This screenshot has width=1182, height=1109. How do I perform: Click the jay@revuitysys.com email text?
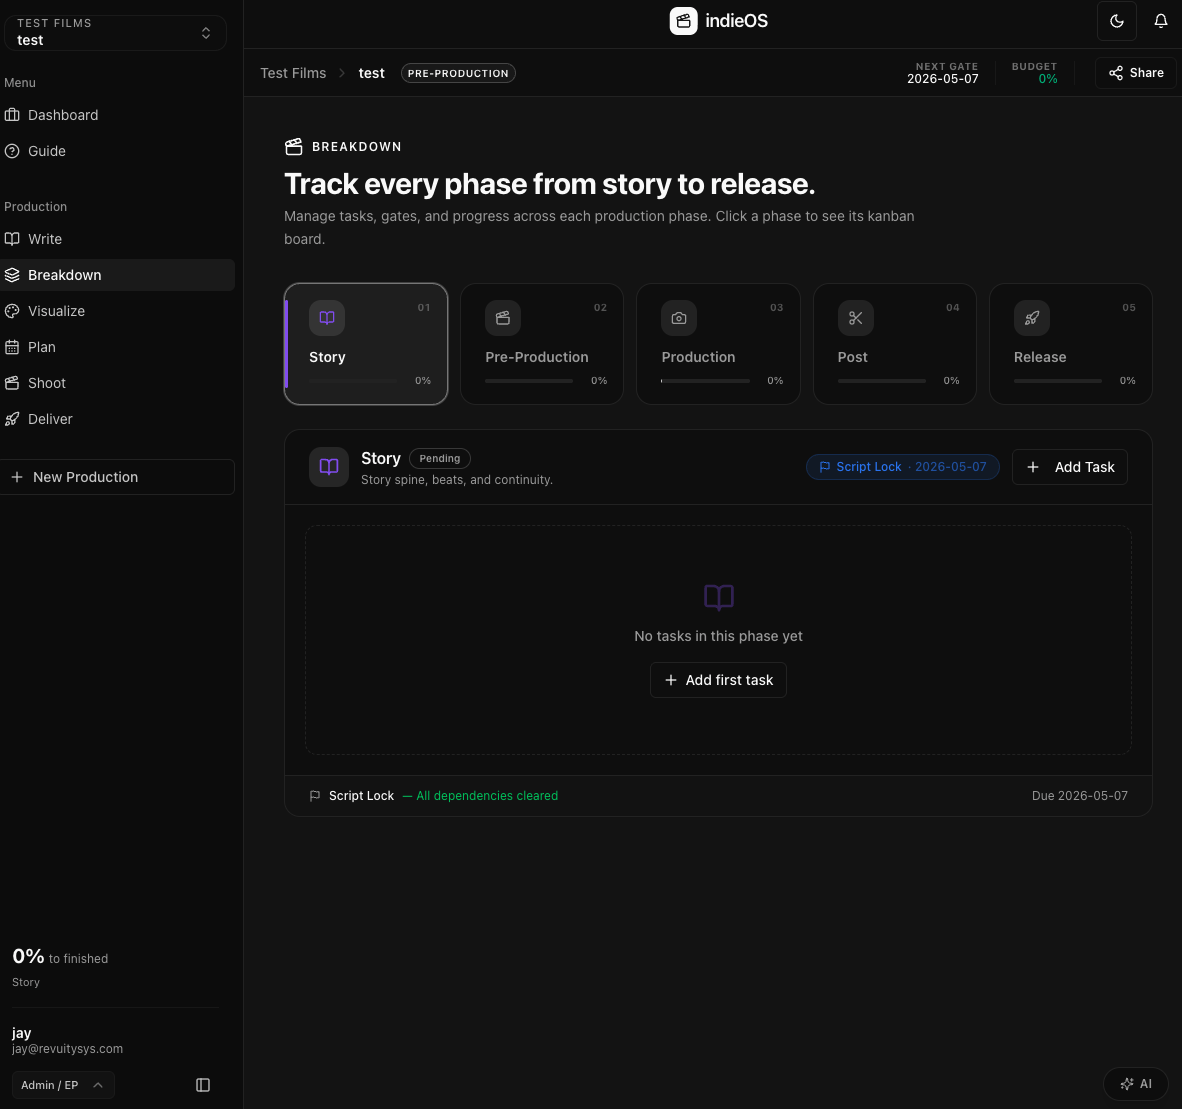pos(67,1049)
